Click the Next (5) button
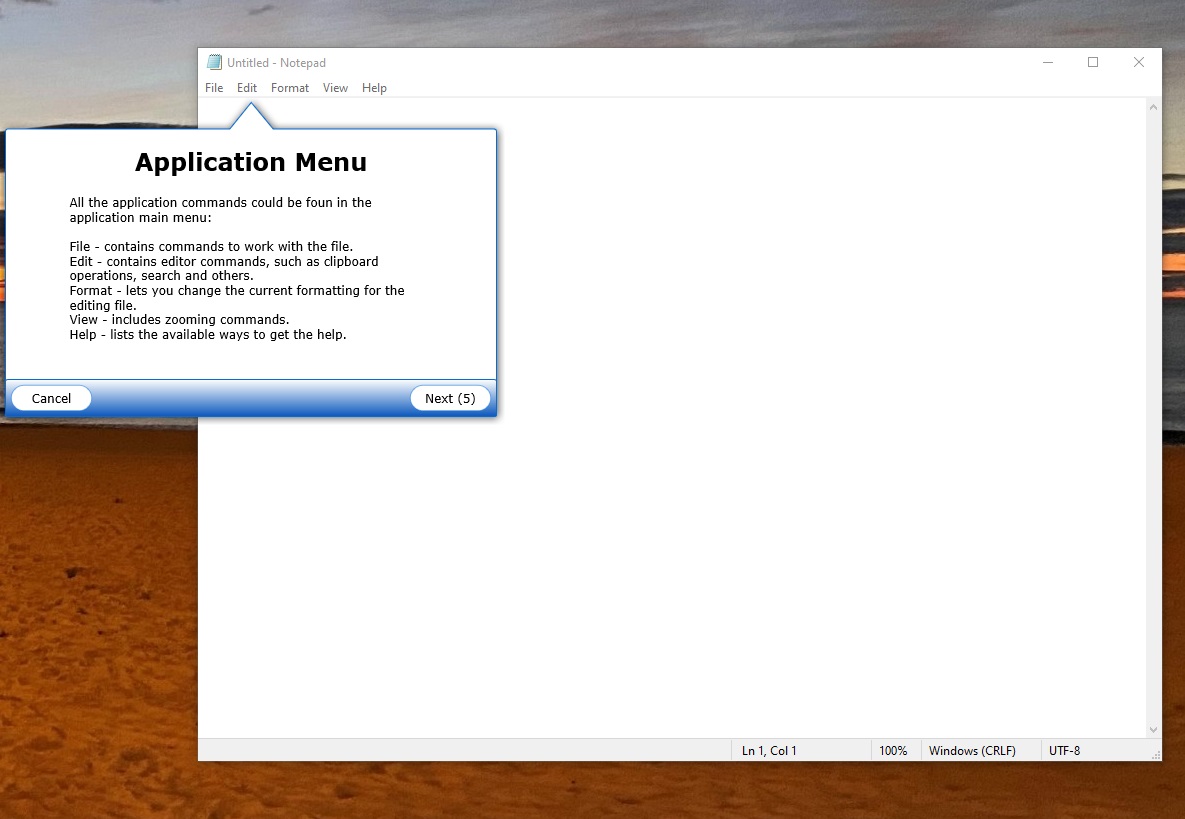Screen dimensions: 1185x819 (450, 398)
